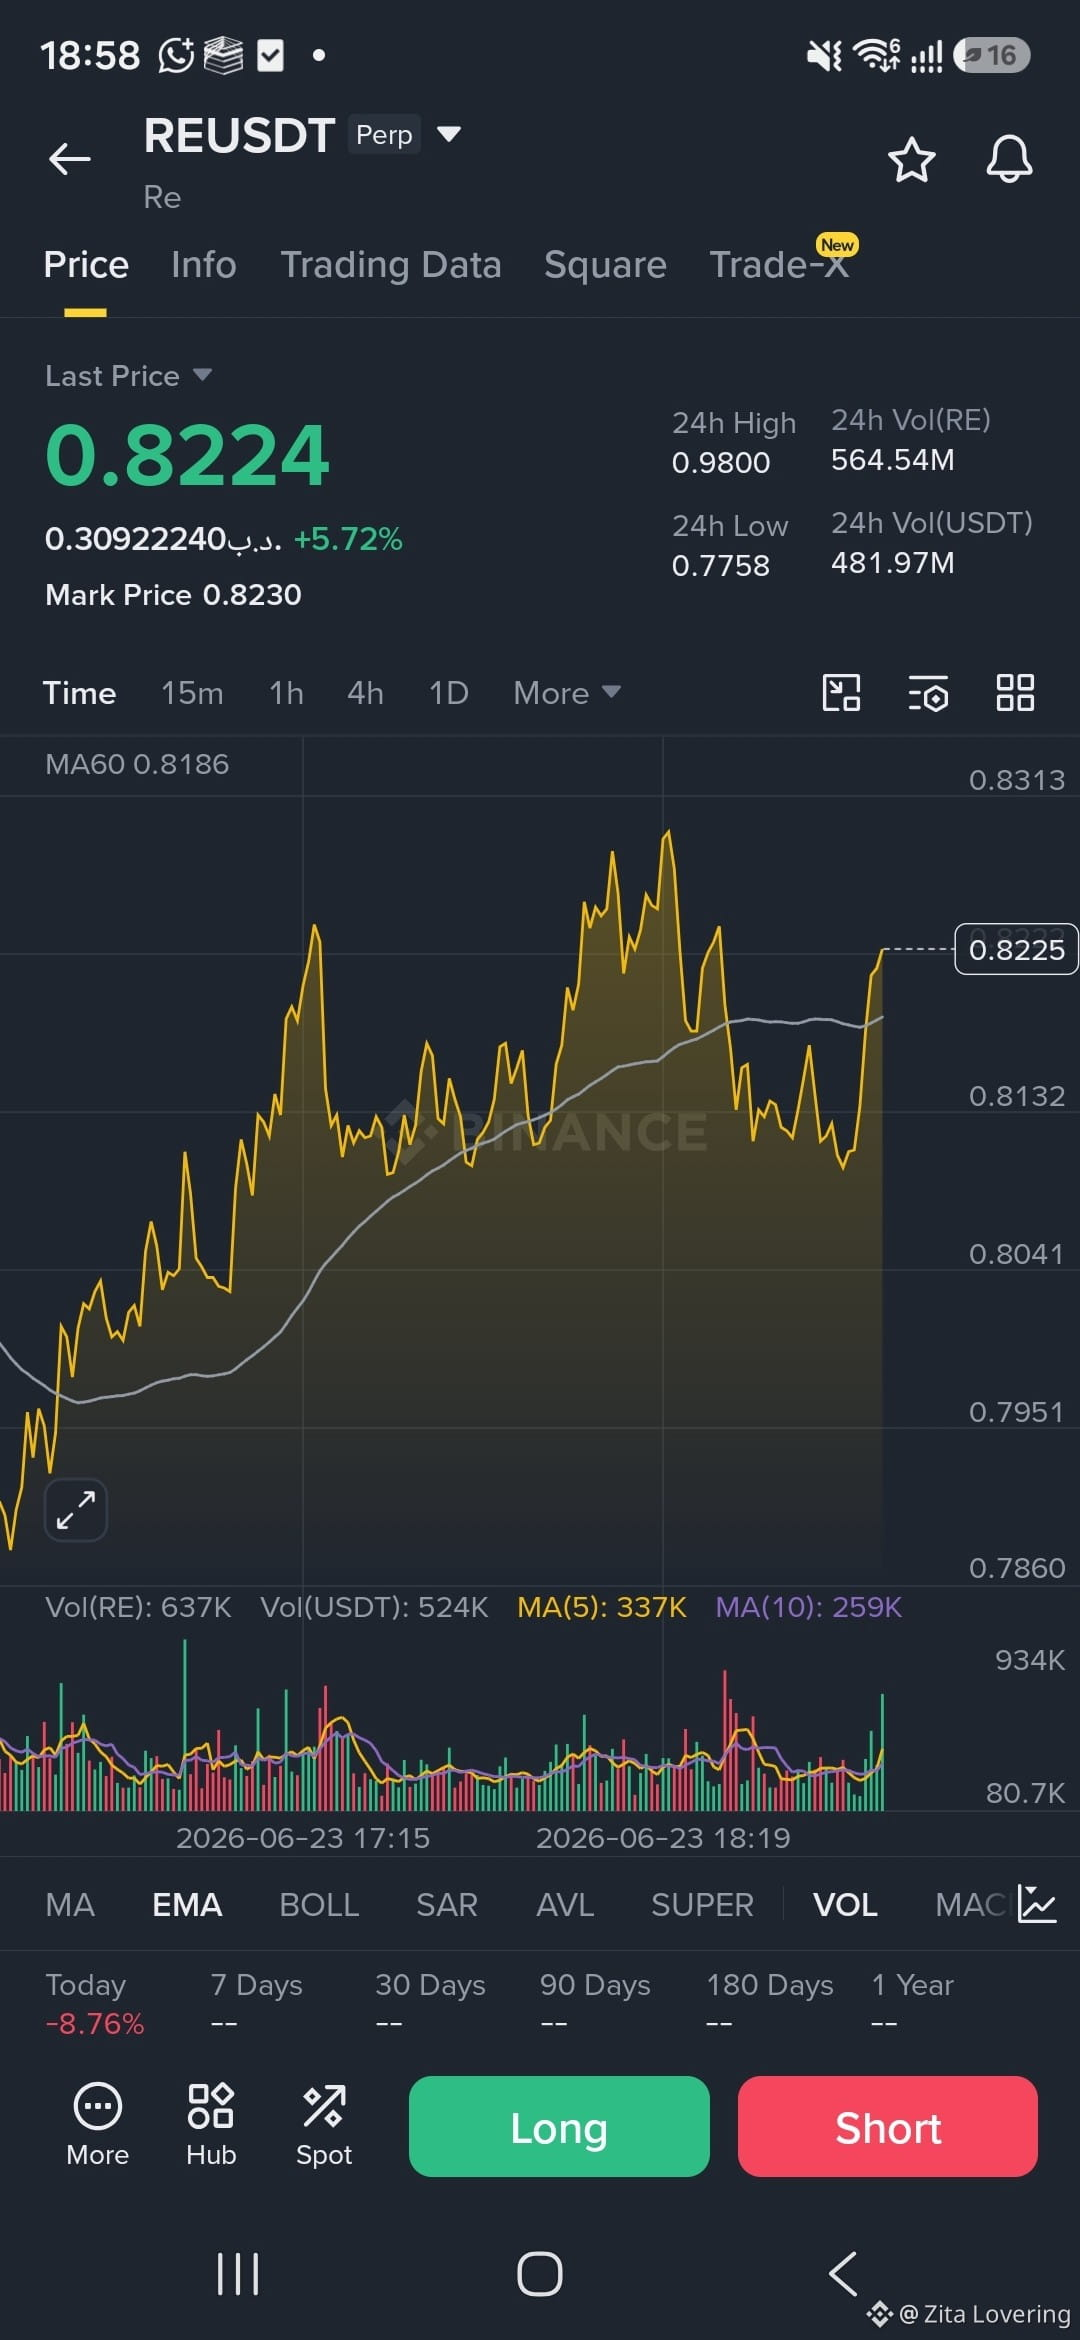Screen dimensions: 1080x2340
Task: Tap 24h Vol(USDT) 481.97M
Action: 893,563
